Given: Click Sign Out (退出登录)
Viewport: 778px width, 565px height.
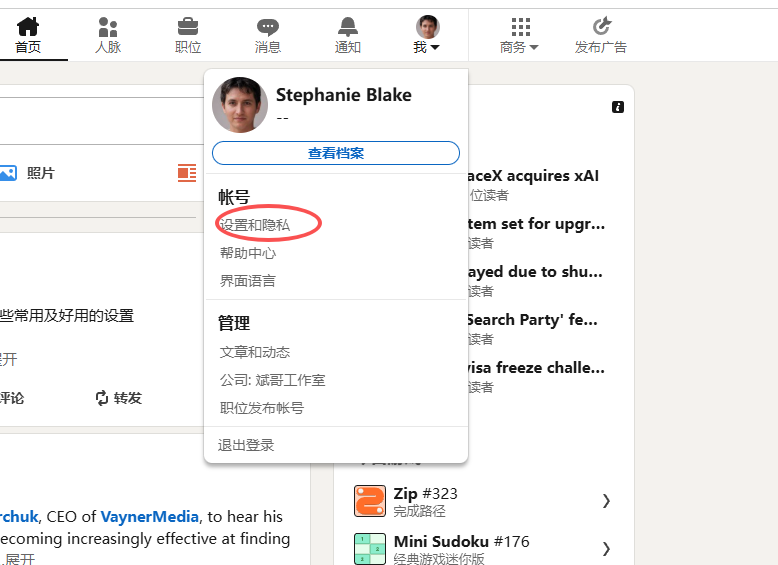Looking at the screenshot, I should (246, 445).
